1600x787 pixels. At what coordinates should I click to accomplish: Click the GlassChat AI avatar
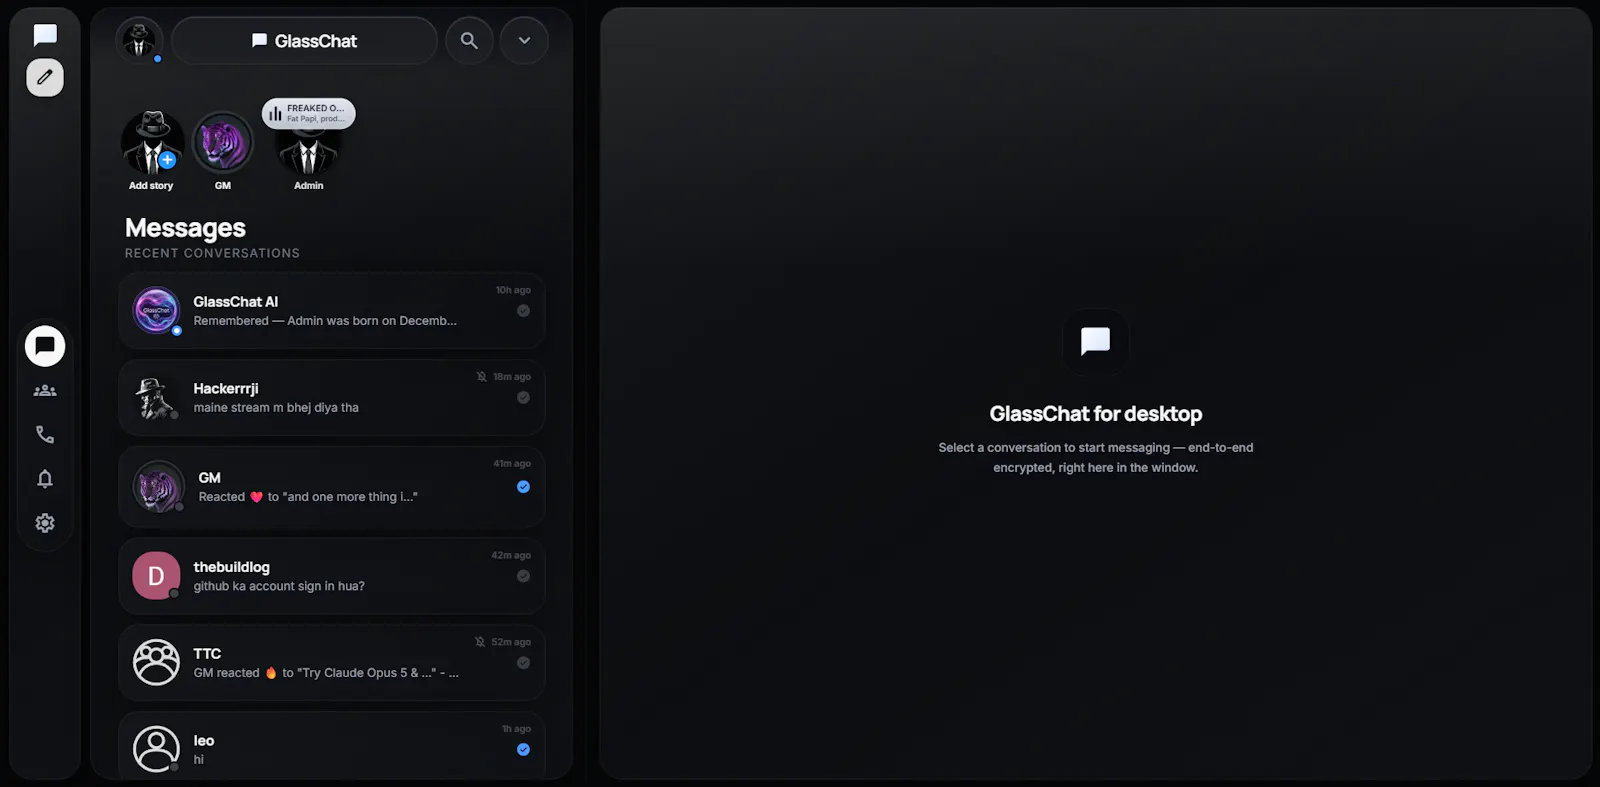[157, 310]
